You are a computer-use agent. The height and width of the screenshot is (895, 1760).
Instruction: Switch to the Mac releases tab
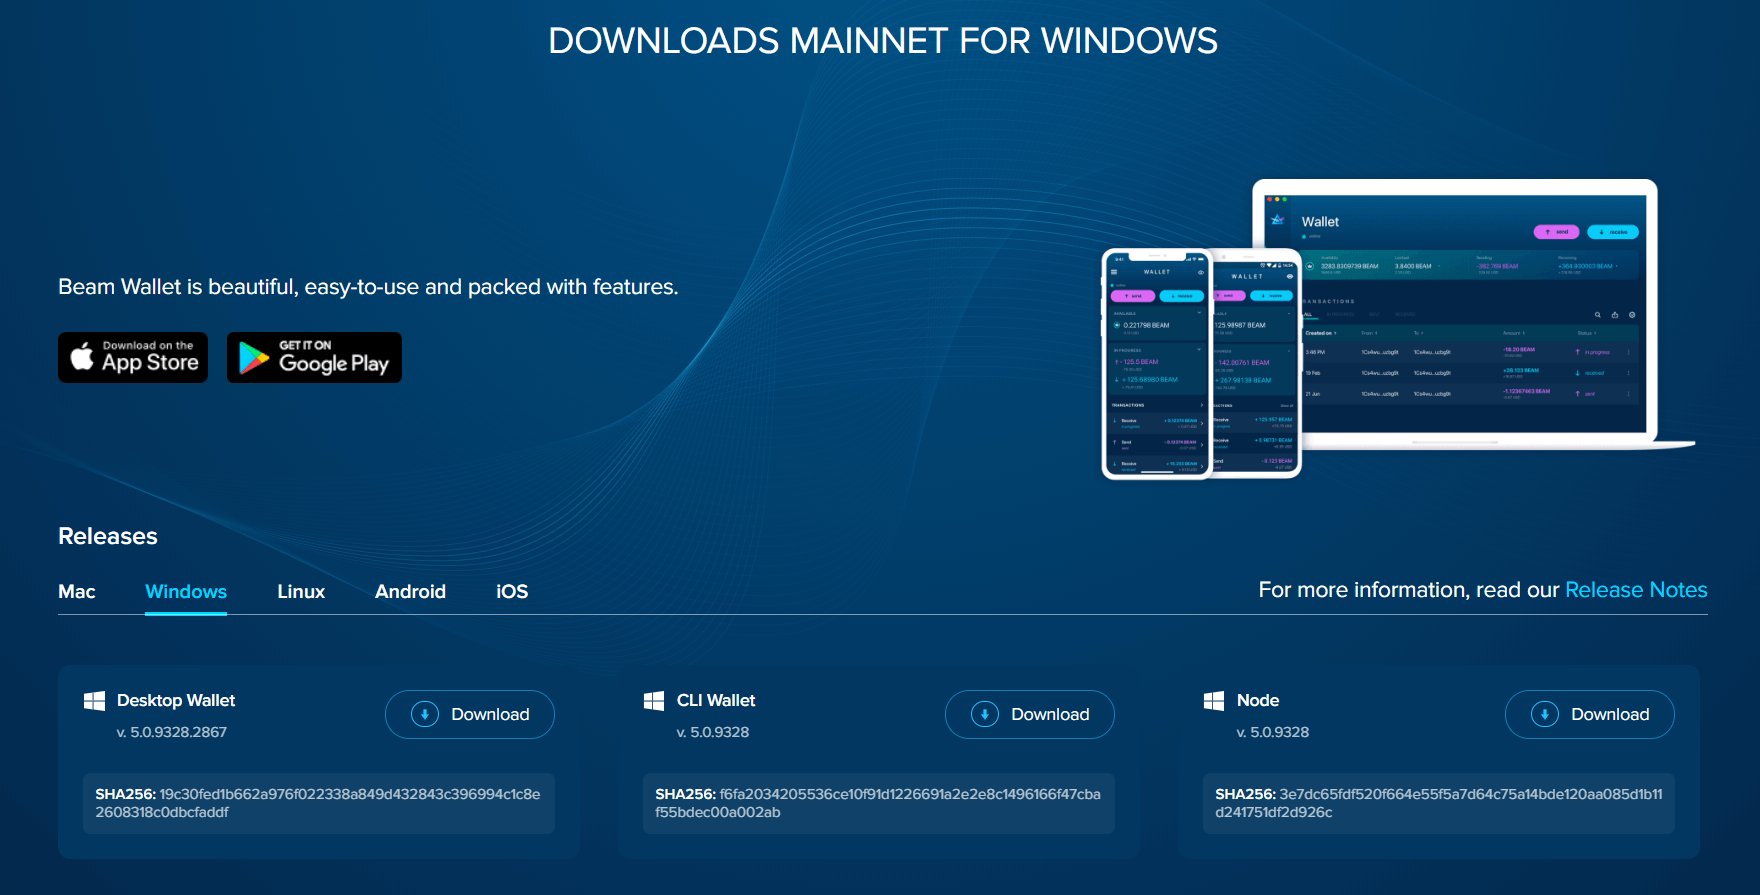pos(77,591)
